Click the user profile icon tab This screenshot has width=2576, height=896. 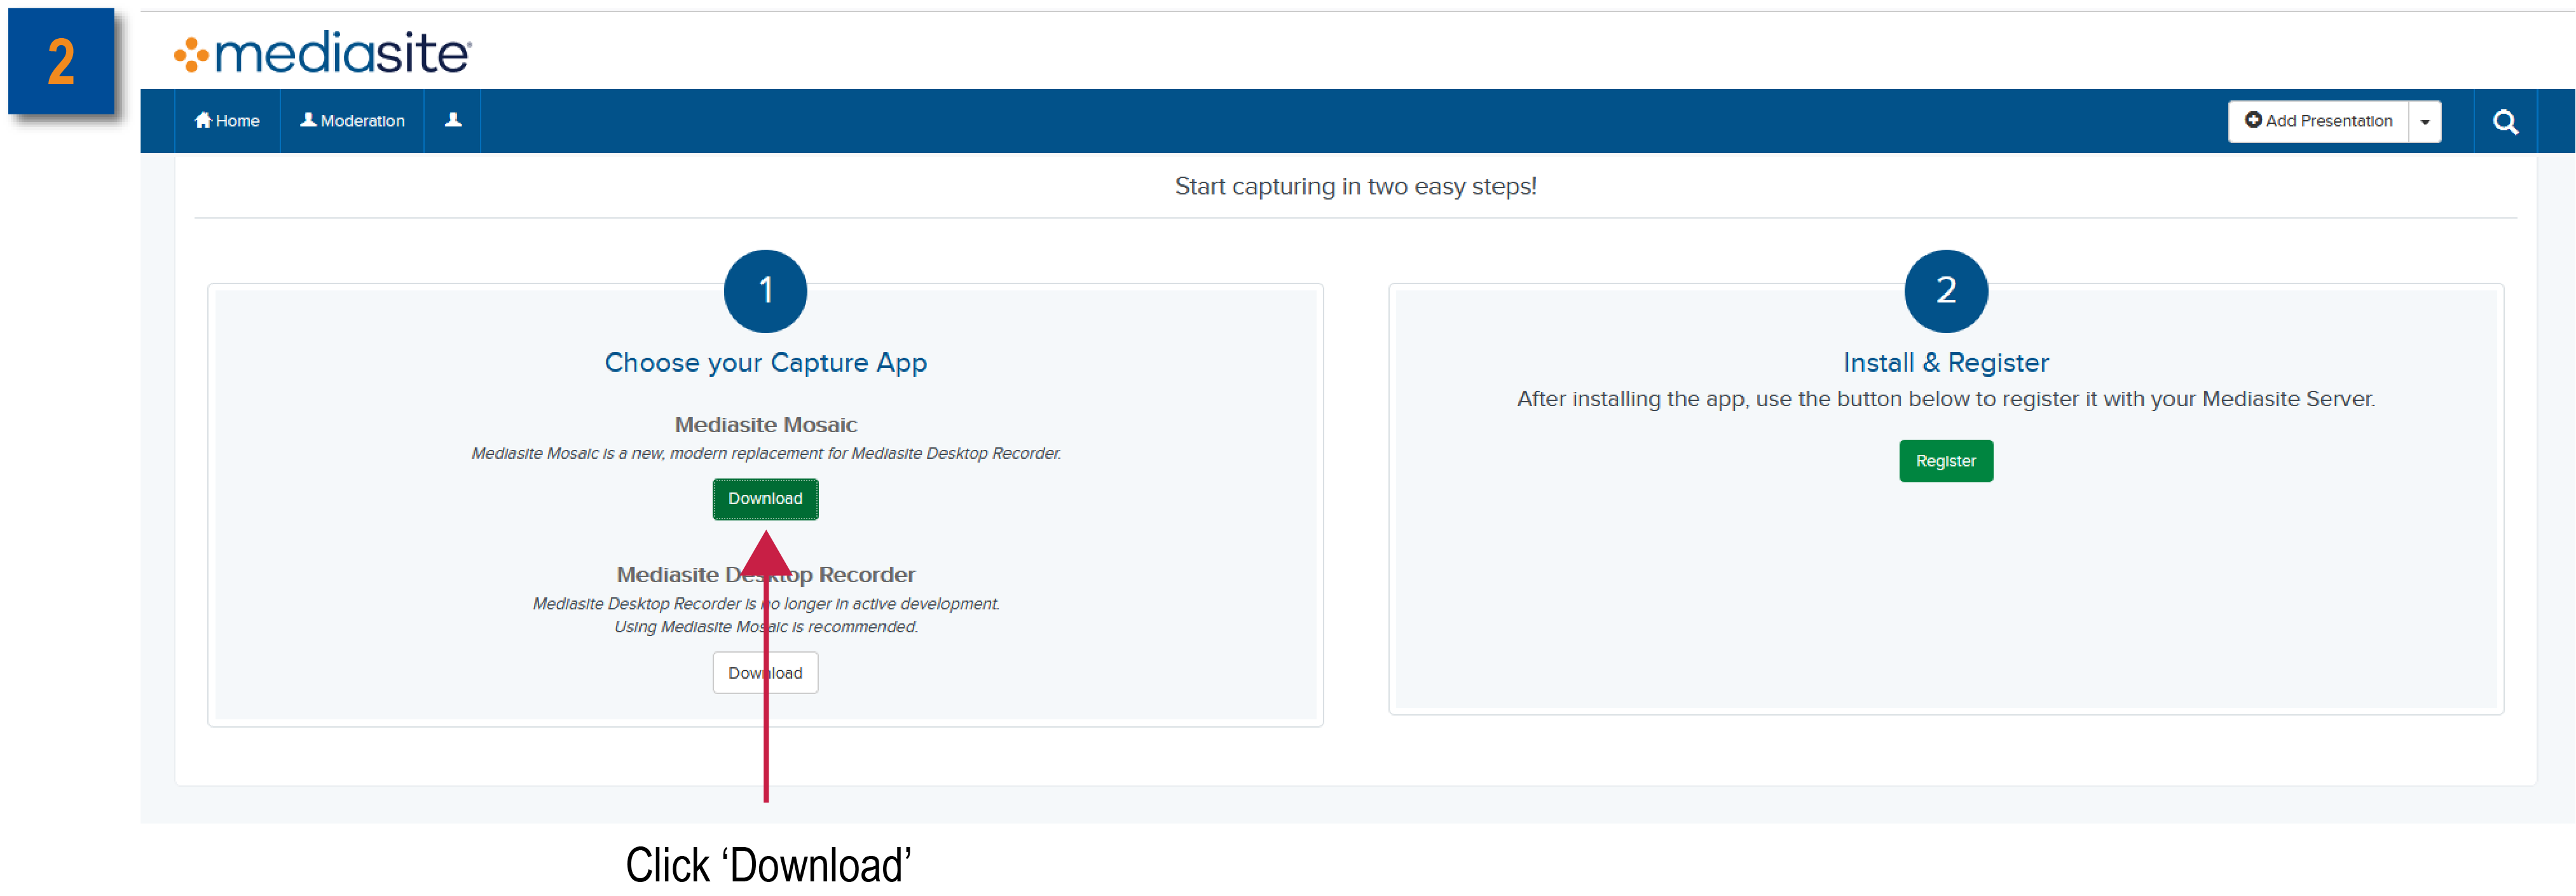click(x=453, y=120)
